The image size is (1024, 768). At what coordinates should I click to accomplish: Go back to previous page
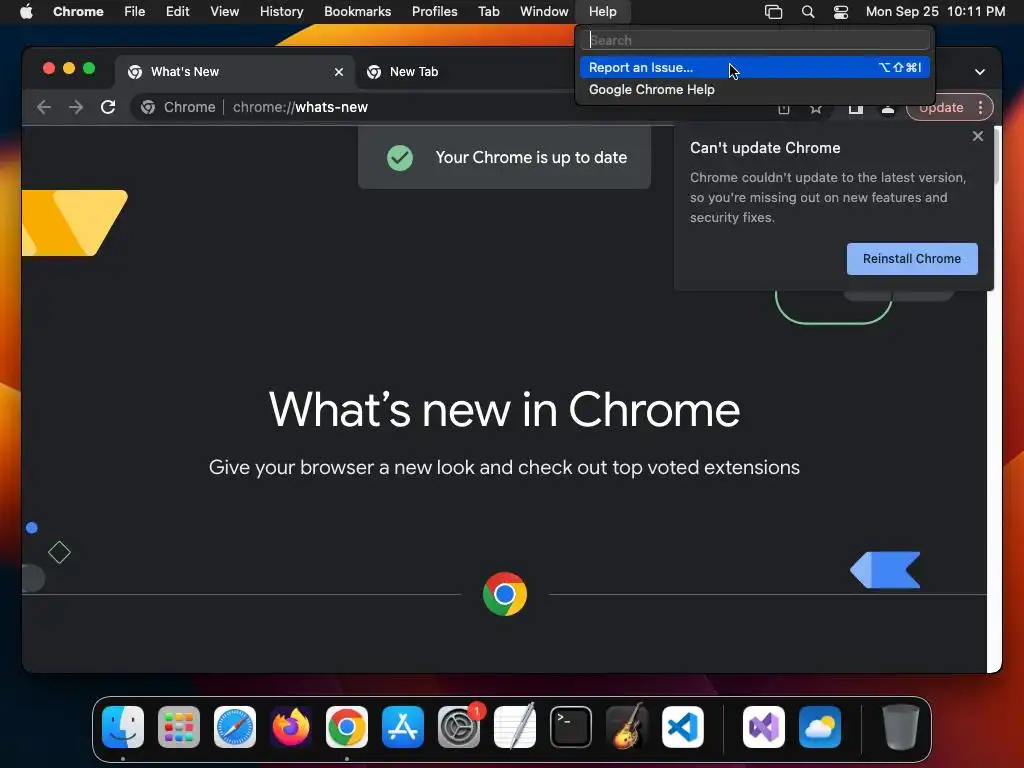[x=44, y=107]
